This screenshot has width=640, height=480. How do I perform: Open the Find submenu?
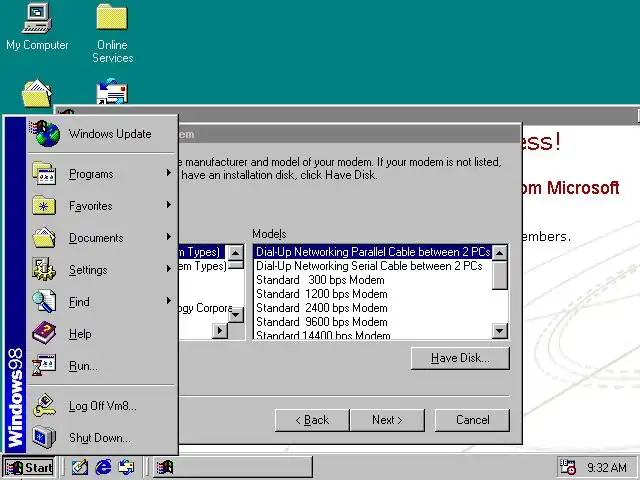click(x=102, y=302)
